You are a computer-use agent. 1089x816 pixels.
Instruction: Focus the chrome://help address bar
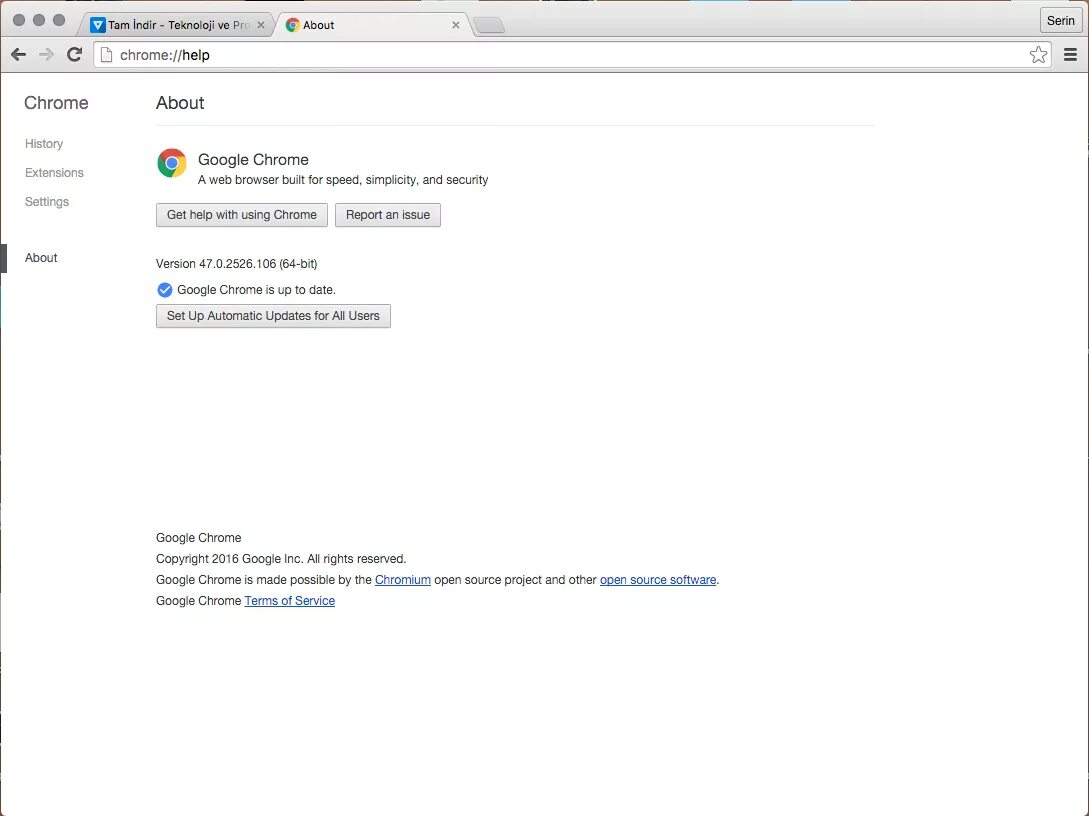(570, 55)
